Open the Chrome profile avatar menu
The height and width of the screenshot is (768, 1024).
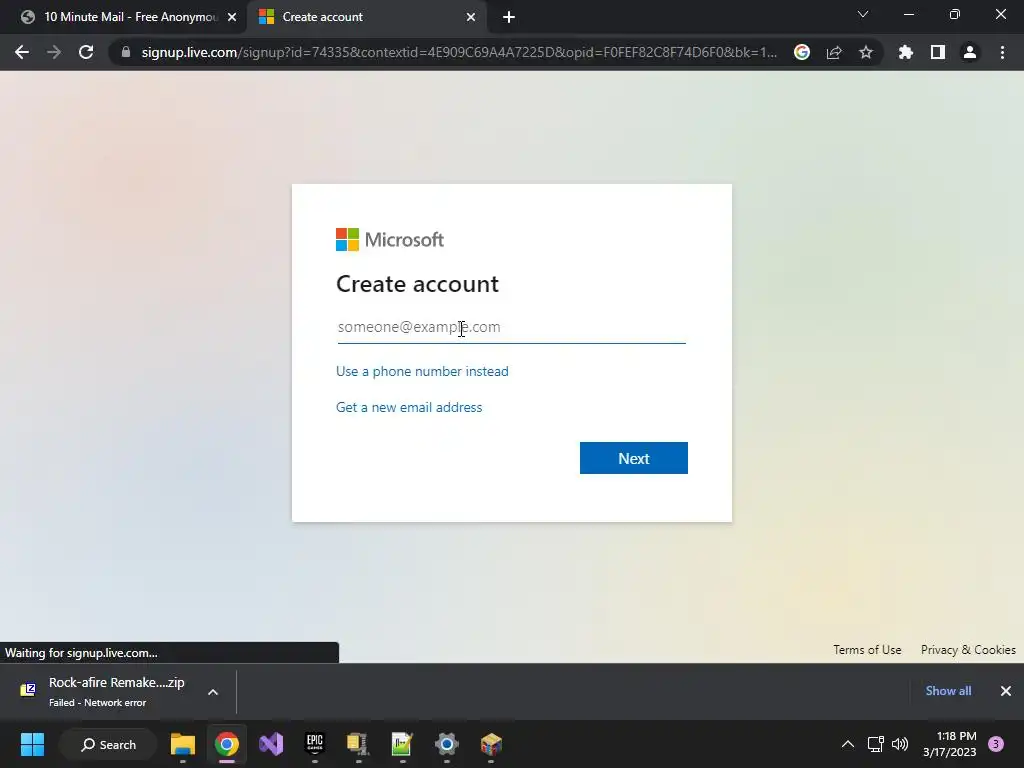click(x=970, y=52)
